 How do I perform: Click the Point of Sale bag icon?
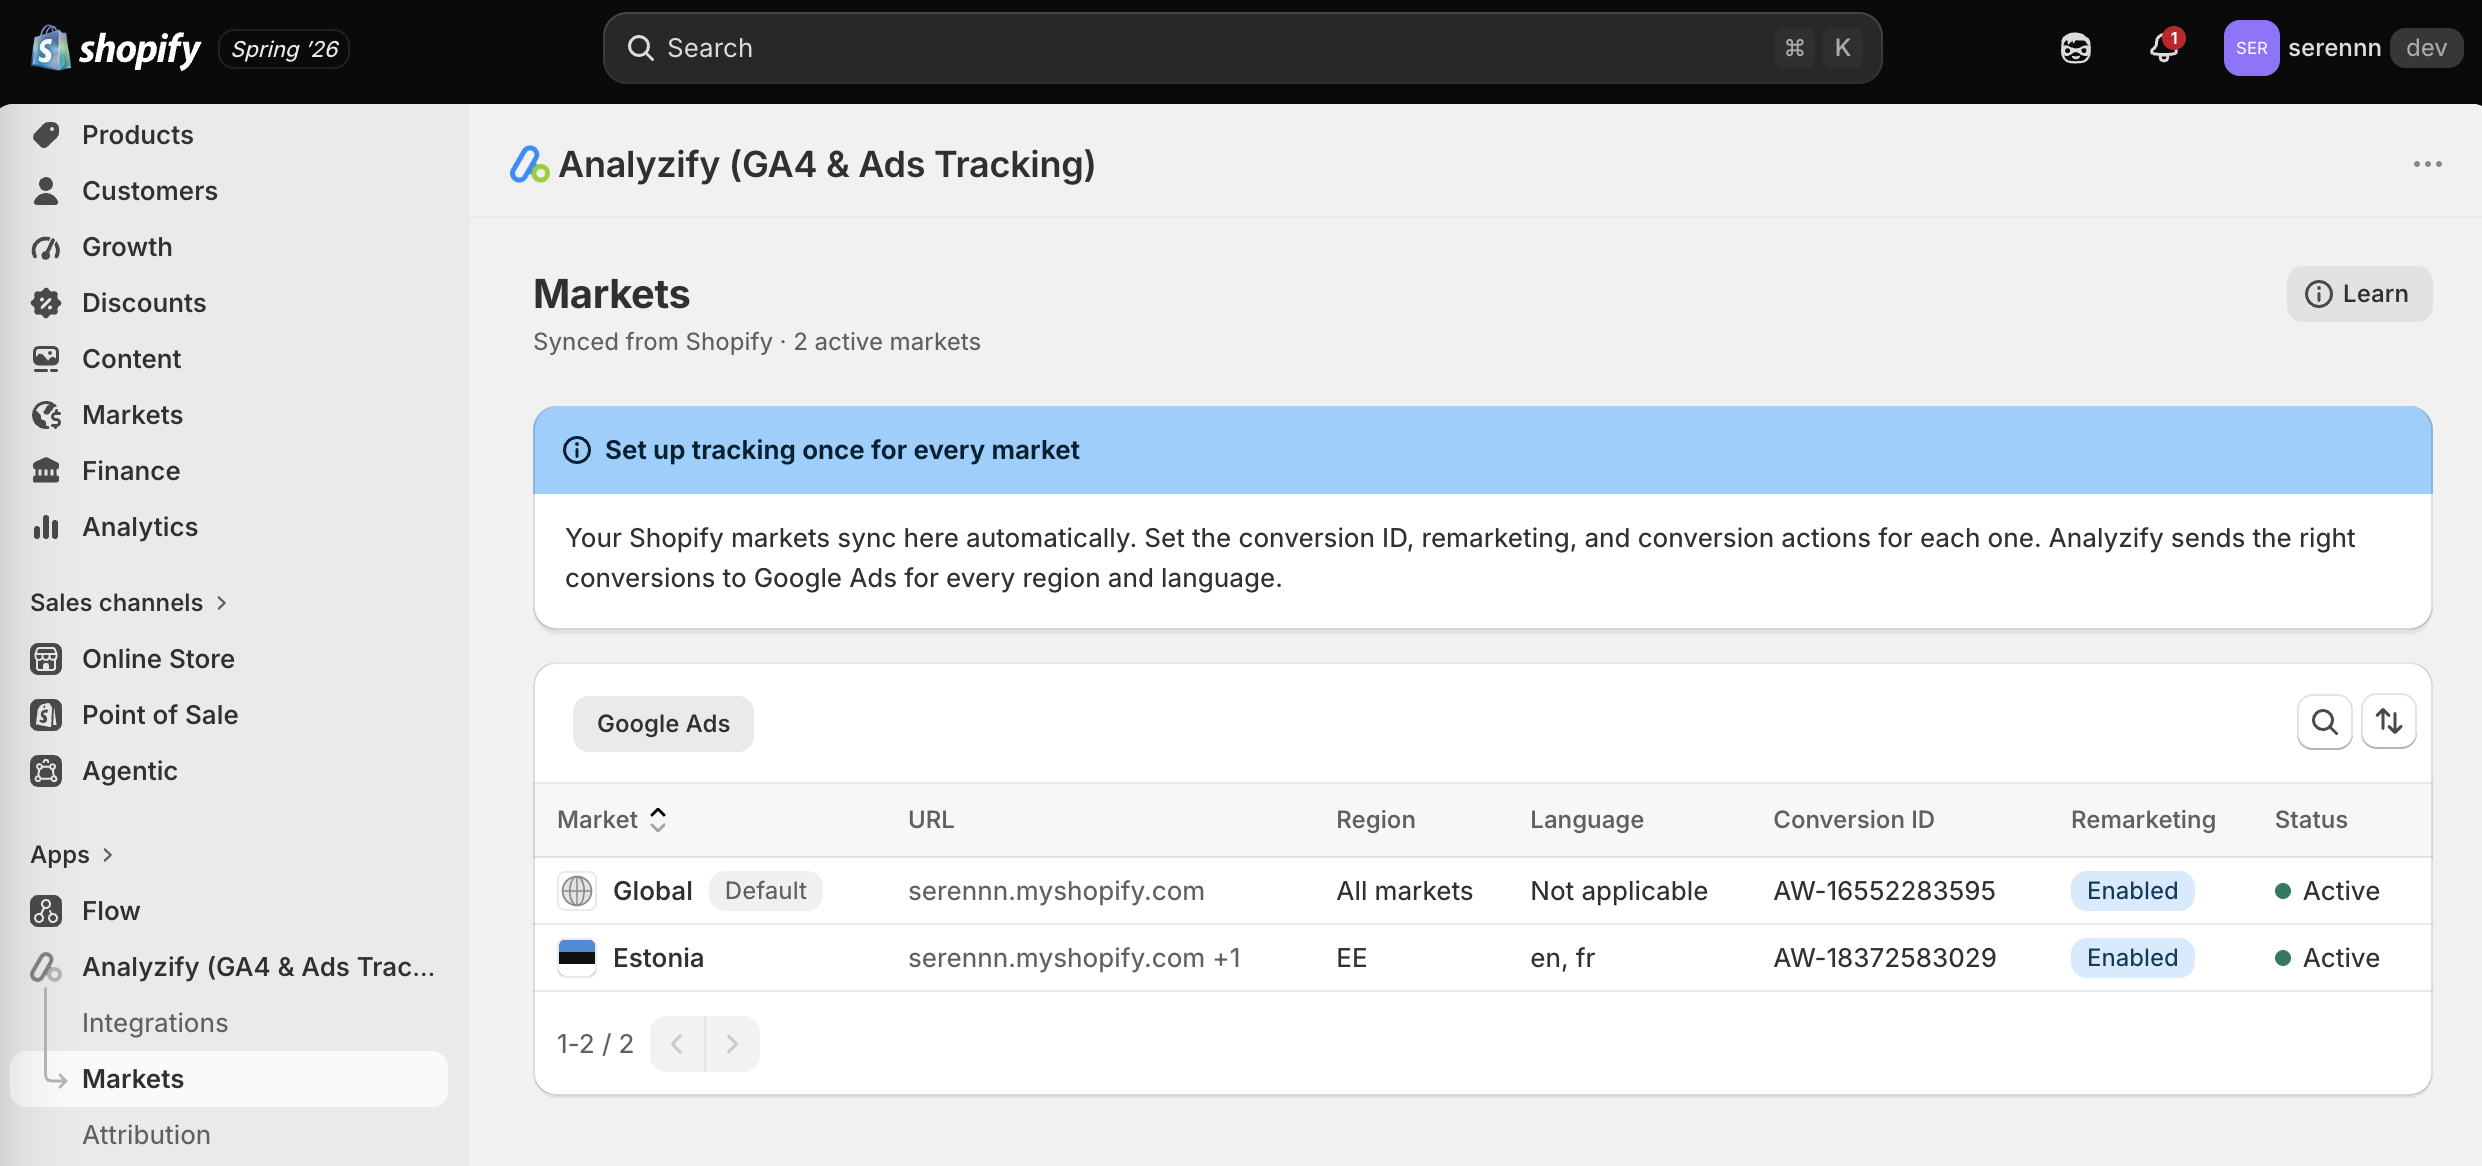point(46,715)
